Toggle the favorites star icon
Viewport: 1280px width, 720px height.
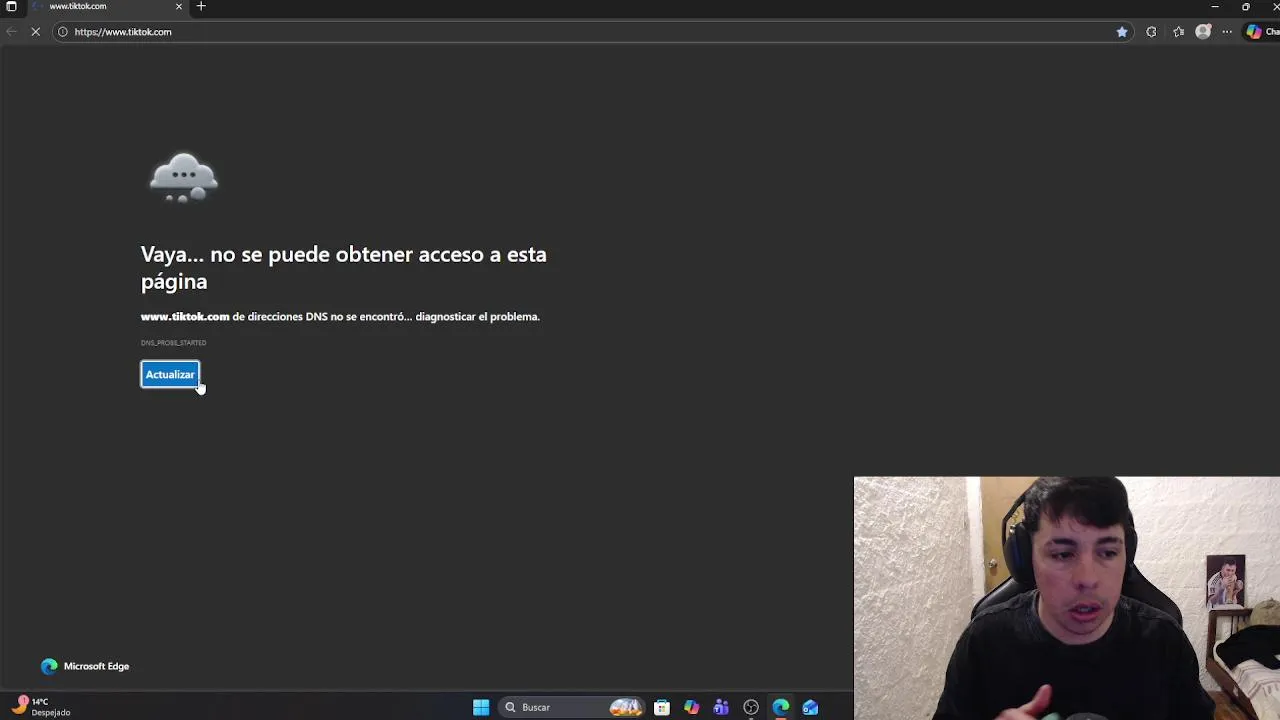[x=1122, y=32]
